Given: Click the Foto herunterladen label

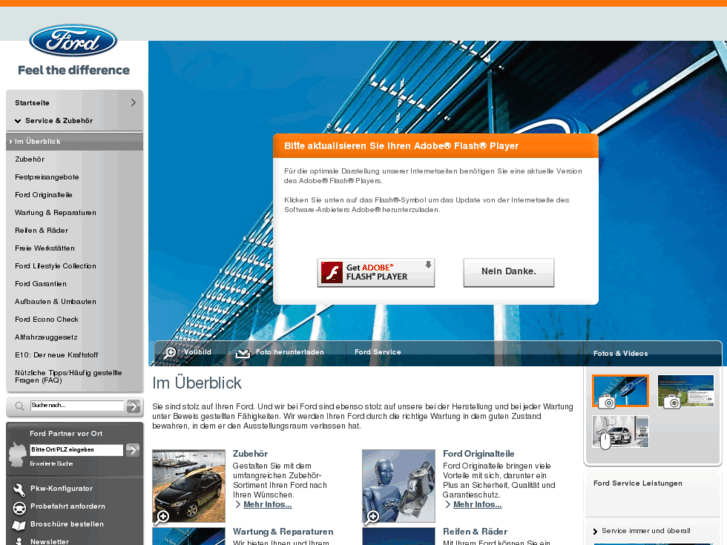Looking at the screenshot, I should (x=290, y=352).
